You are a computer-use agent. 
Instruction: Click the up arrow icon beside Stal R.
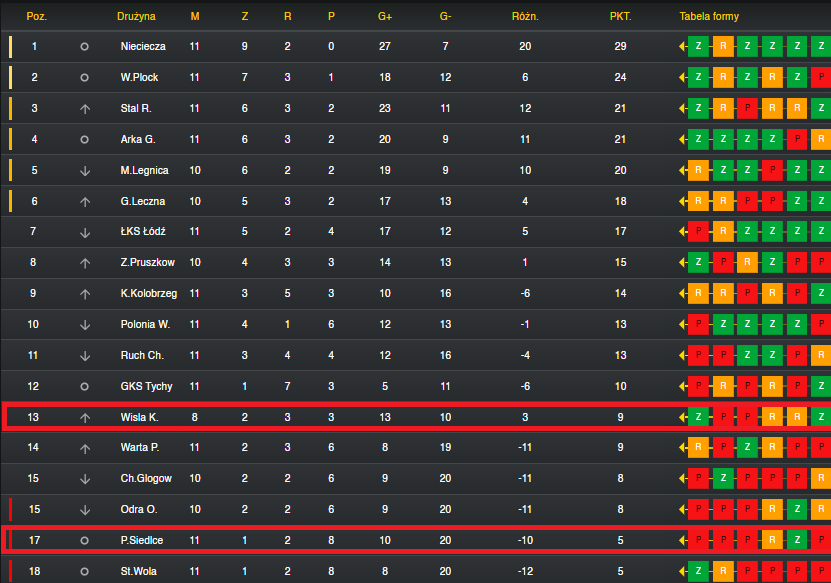point(85,109)
